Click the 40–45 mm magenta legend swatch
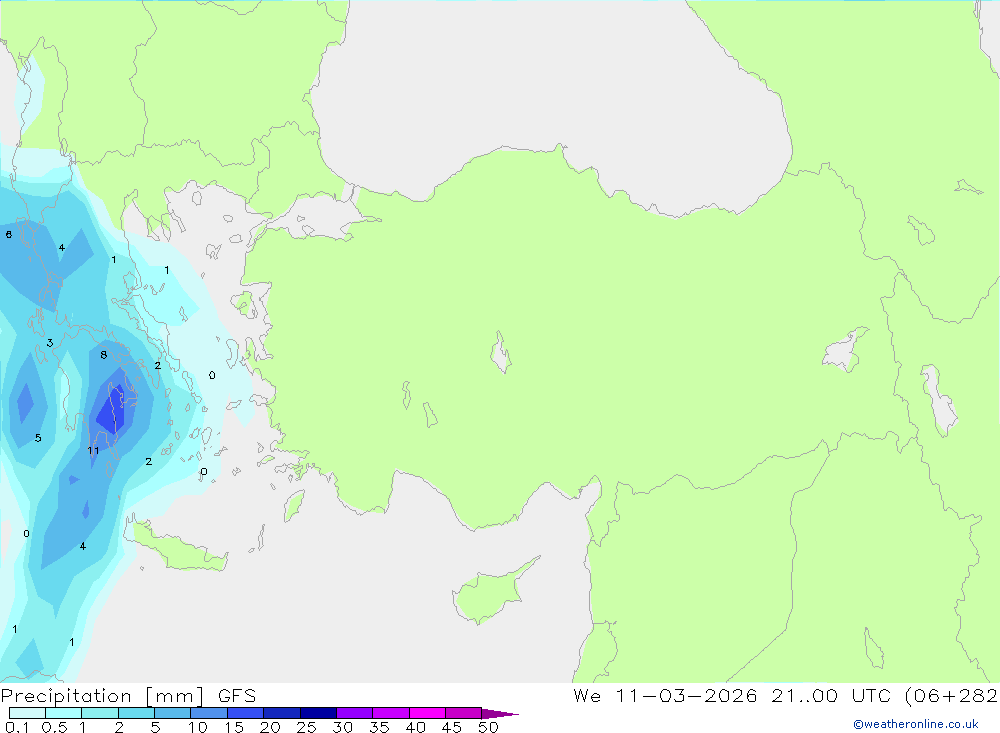 click(427, 713)
